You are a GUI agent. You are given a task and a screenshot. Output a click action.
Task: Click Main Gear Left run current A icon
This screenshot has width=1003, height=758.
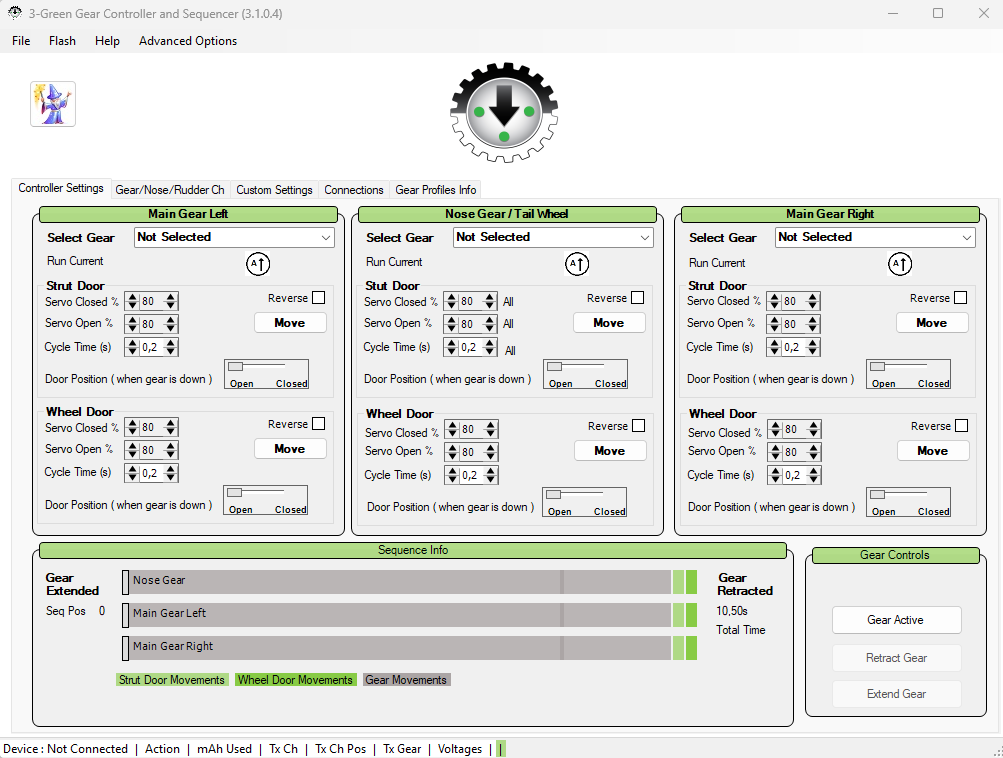[x=258, y=264]
